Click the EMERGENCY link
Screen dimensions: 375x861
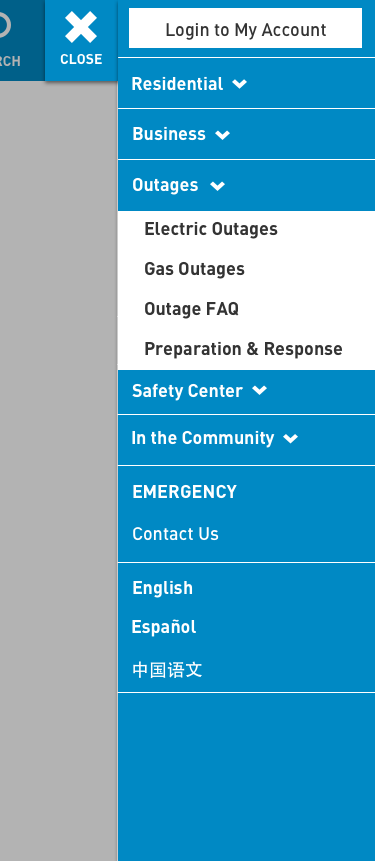point(184,492)
